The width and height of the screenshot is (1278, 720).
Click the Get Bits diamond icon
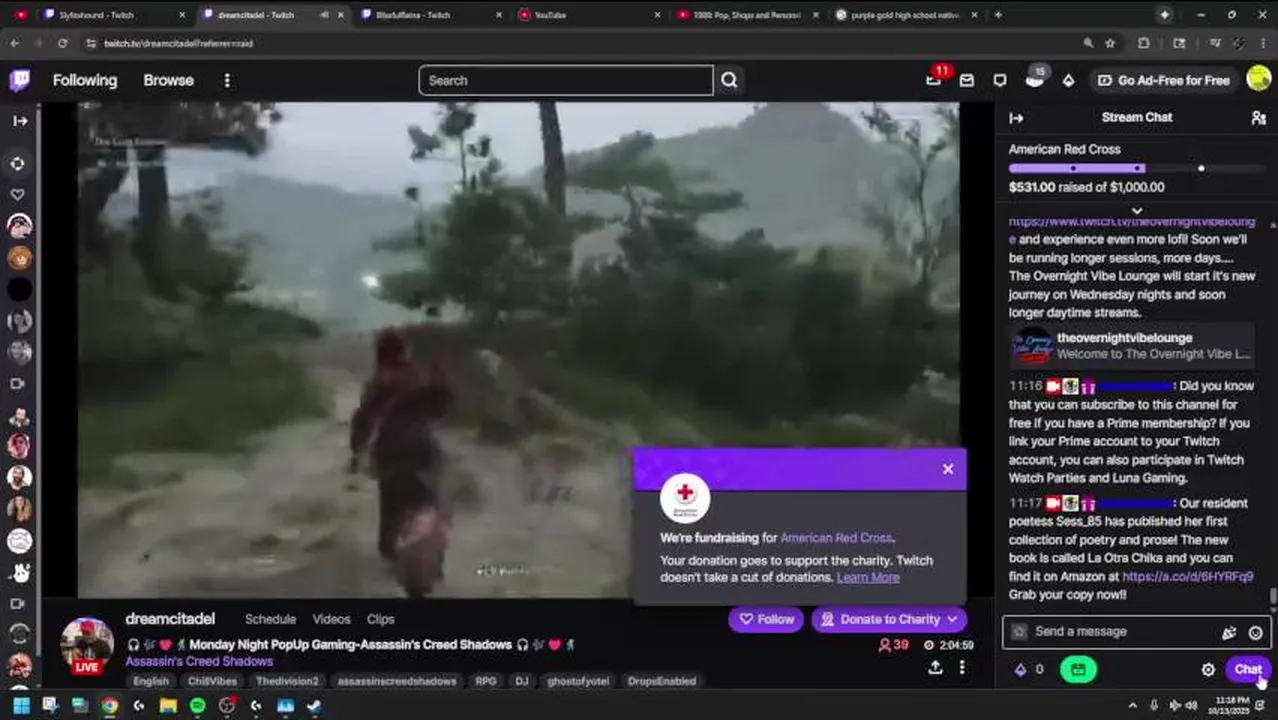1068,80
